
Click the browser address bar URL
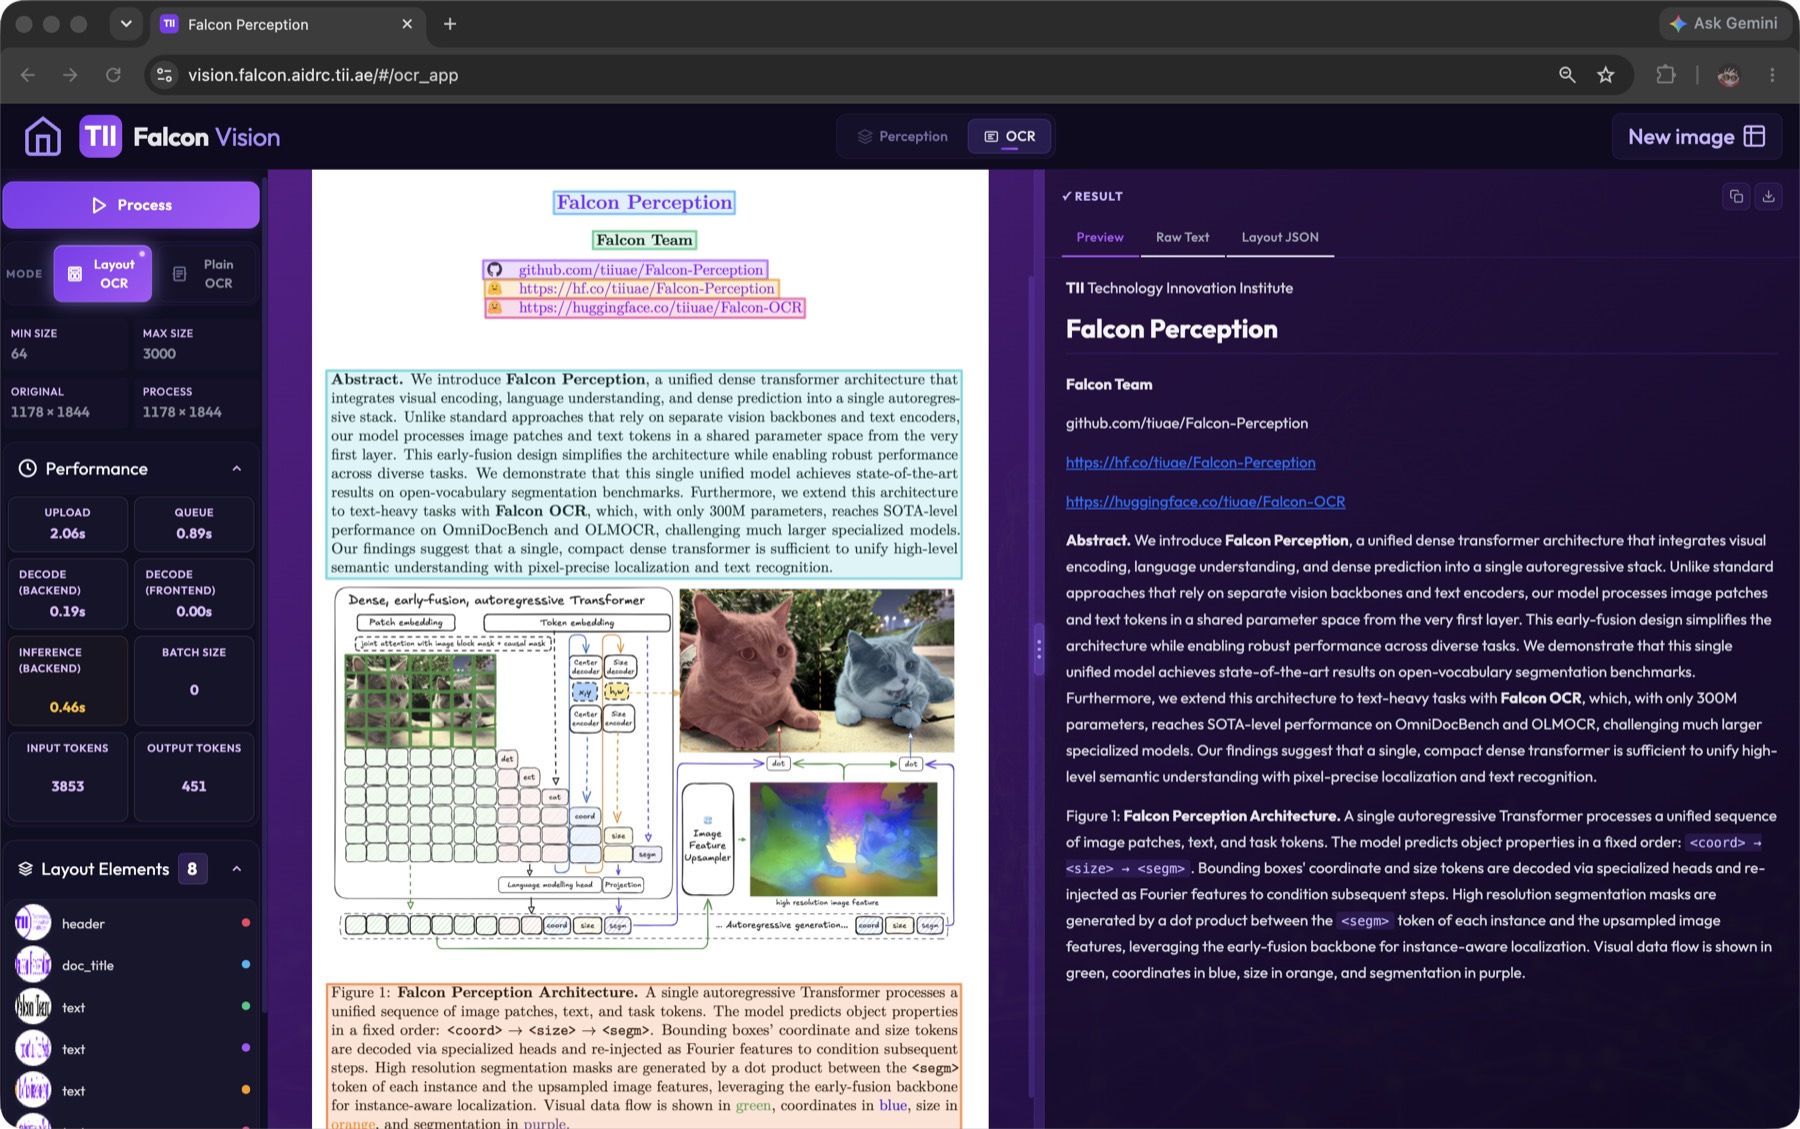(x=323, y=75)
